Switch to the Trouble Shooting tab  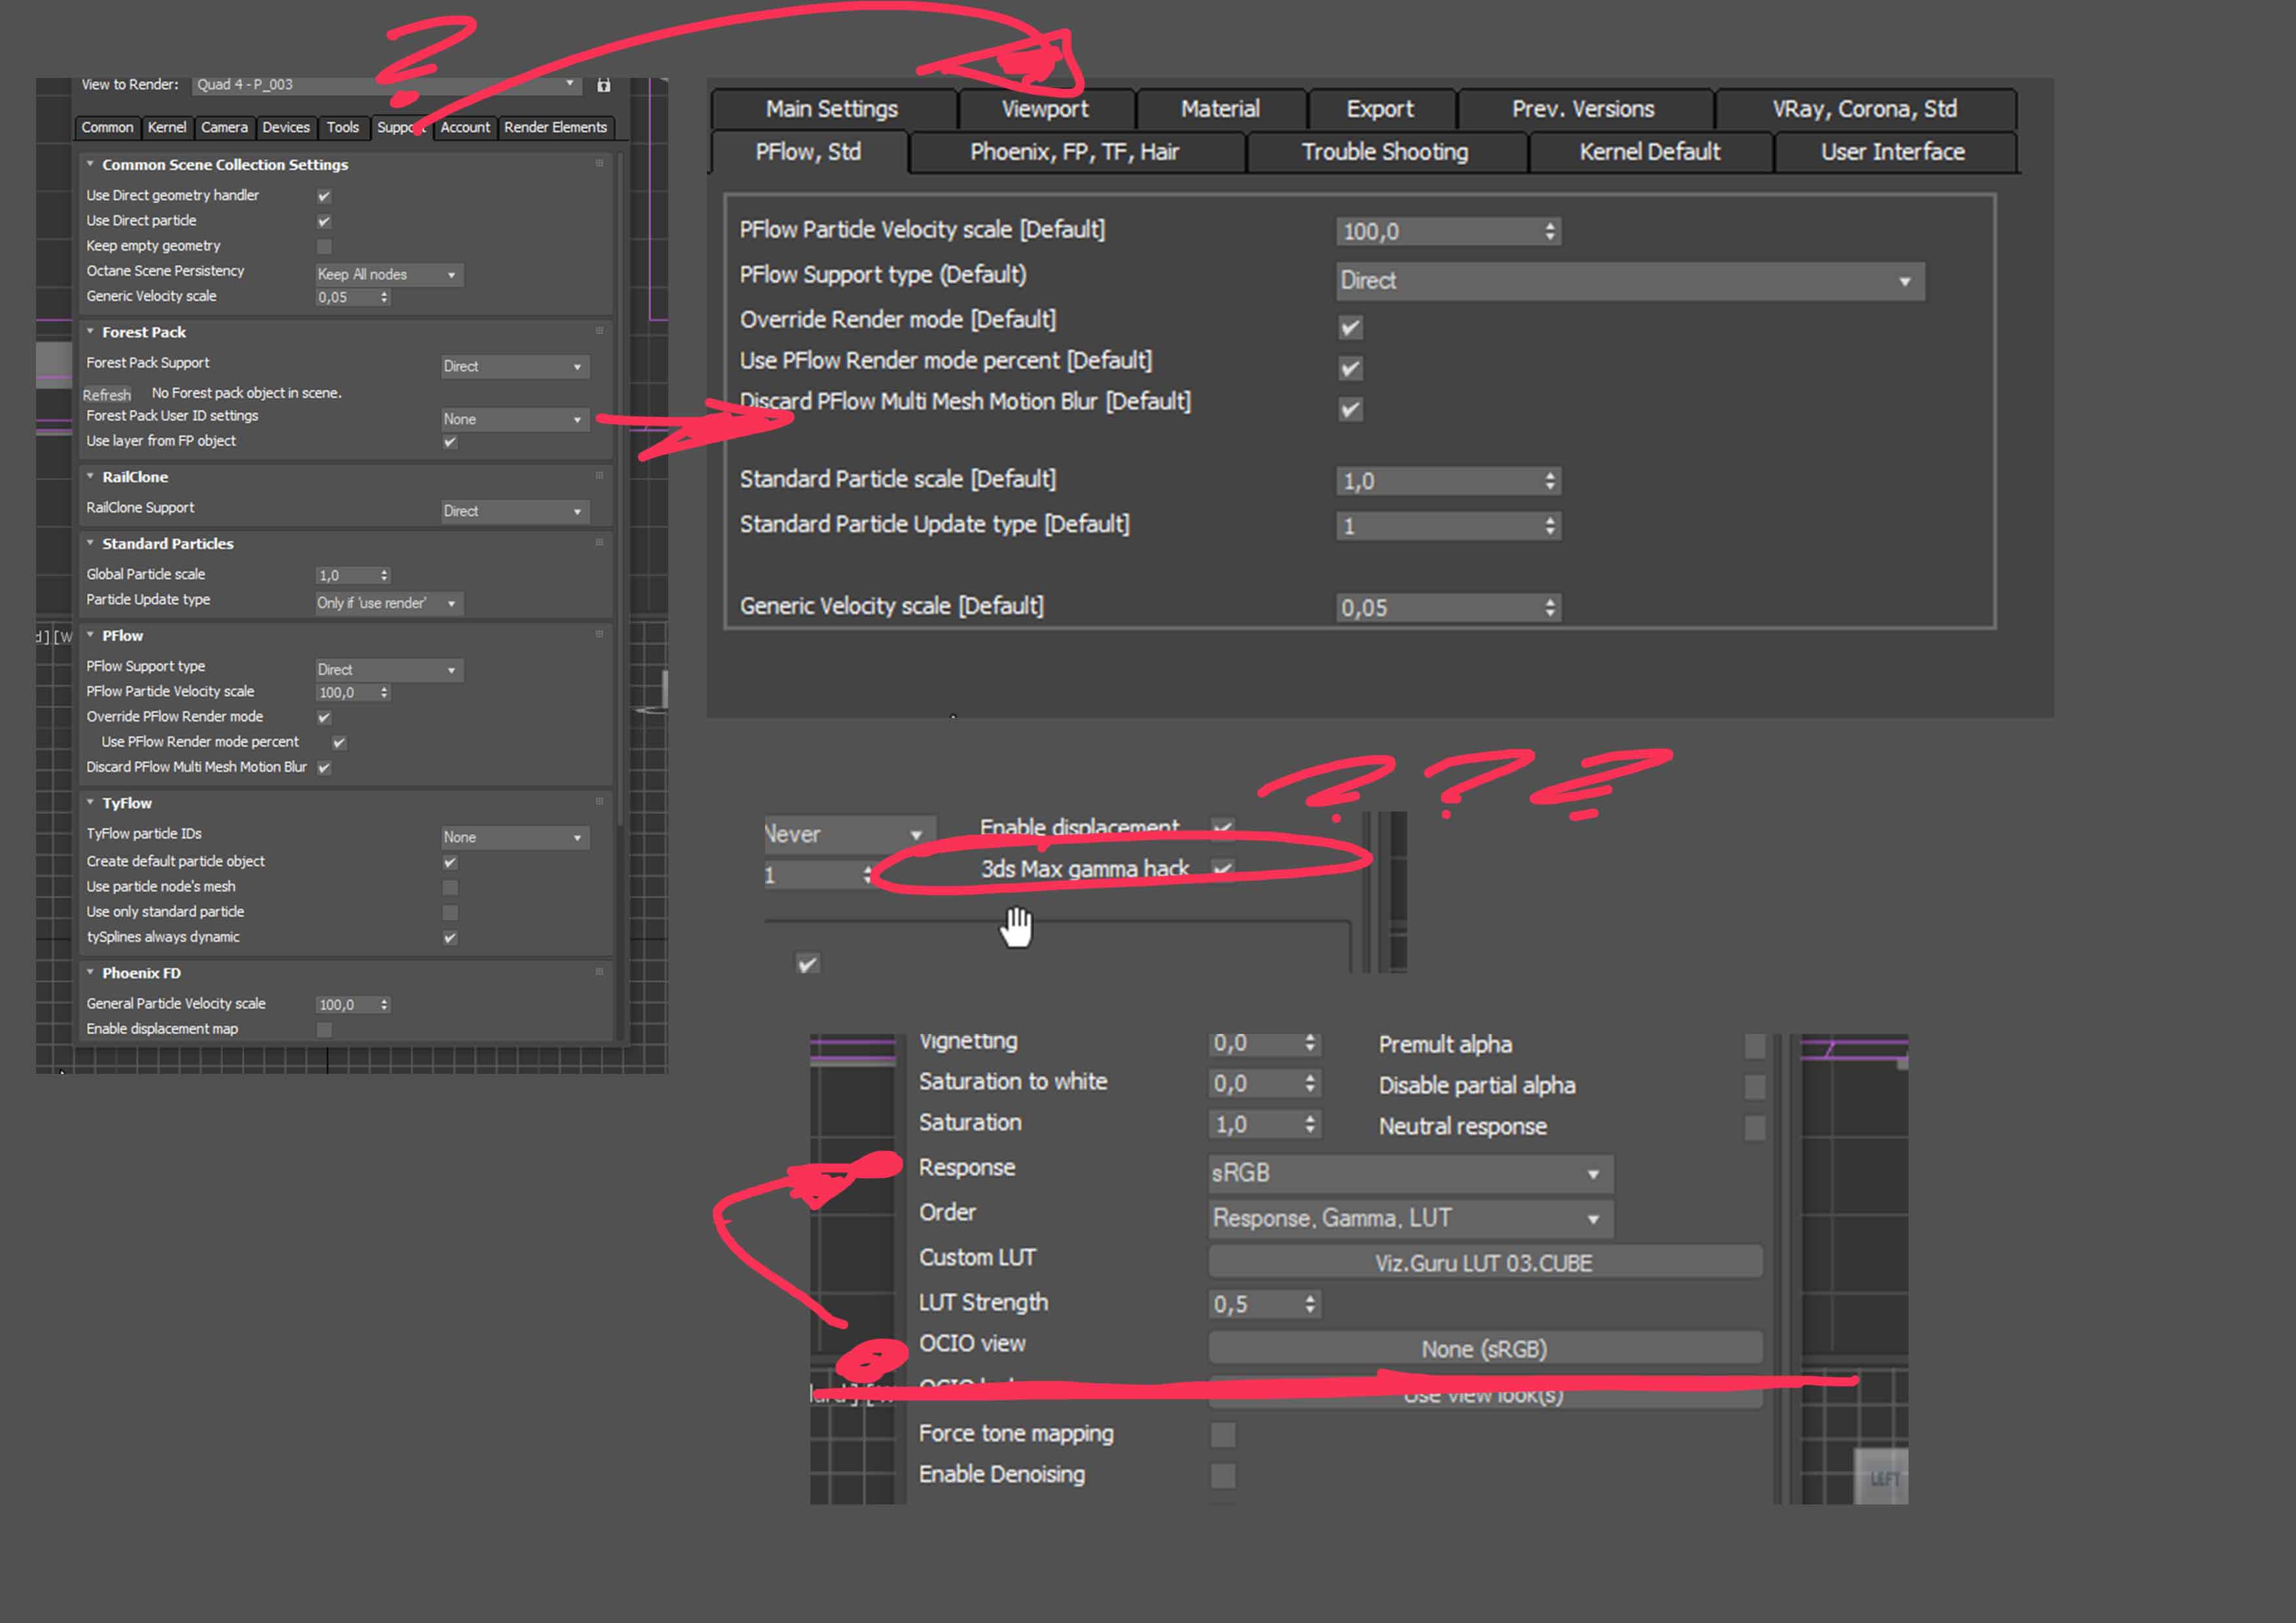tap(1384, 152)
